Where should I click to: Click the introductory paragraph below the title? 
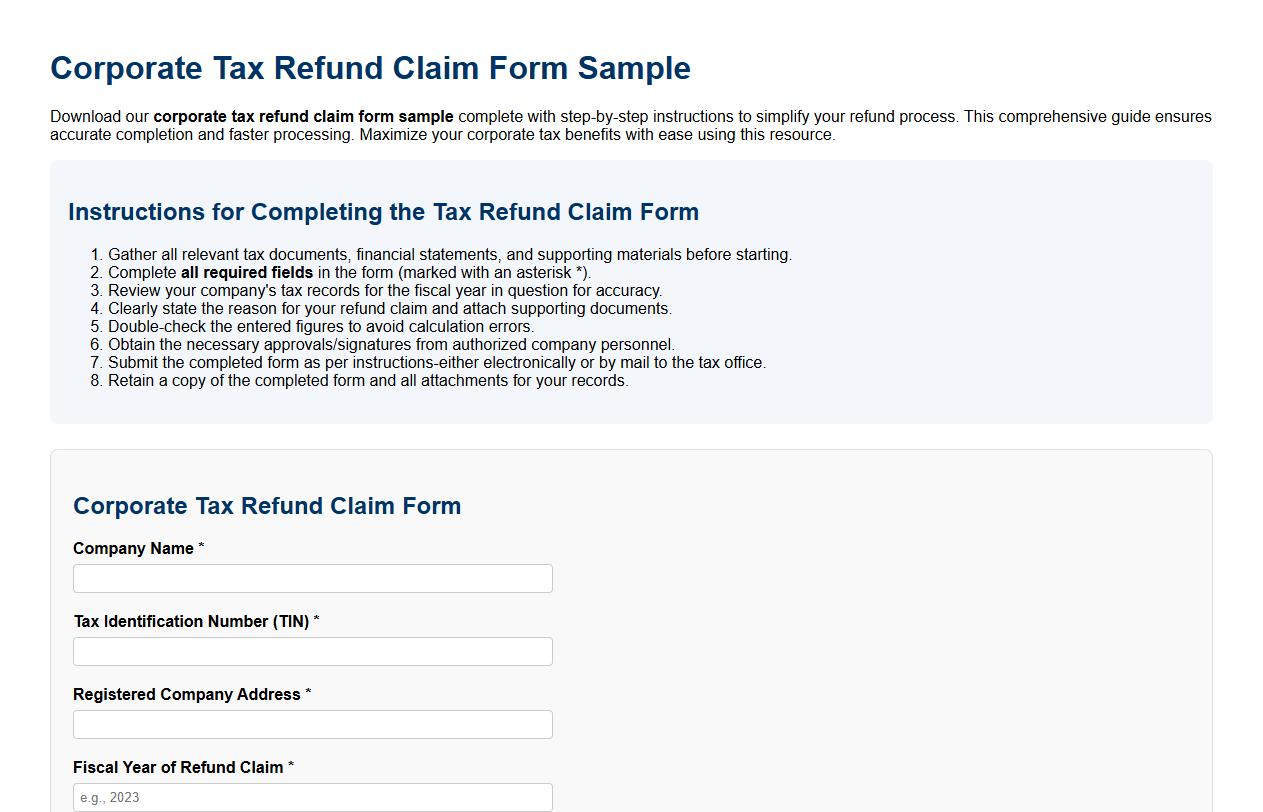tap(630, 125)
